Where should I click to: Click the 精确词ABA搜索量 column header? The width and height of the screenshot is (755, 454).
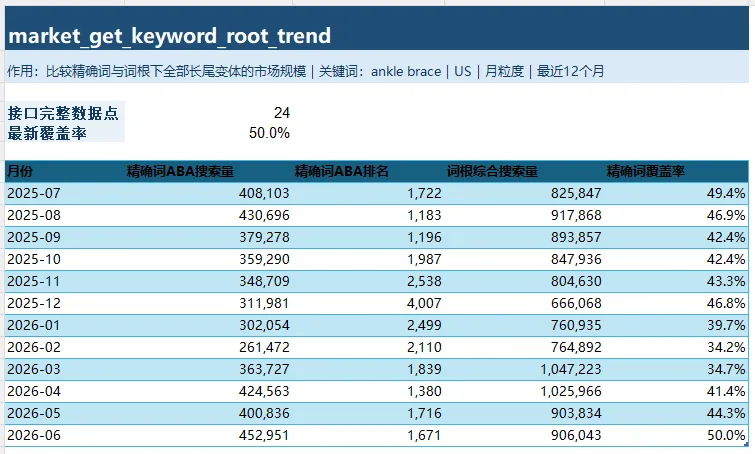click(x=208, y=171)
